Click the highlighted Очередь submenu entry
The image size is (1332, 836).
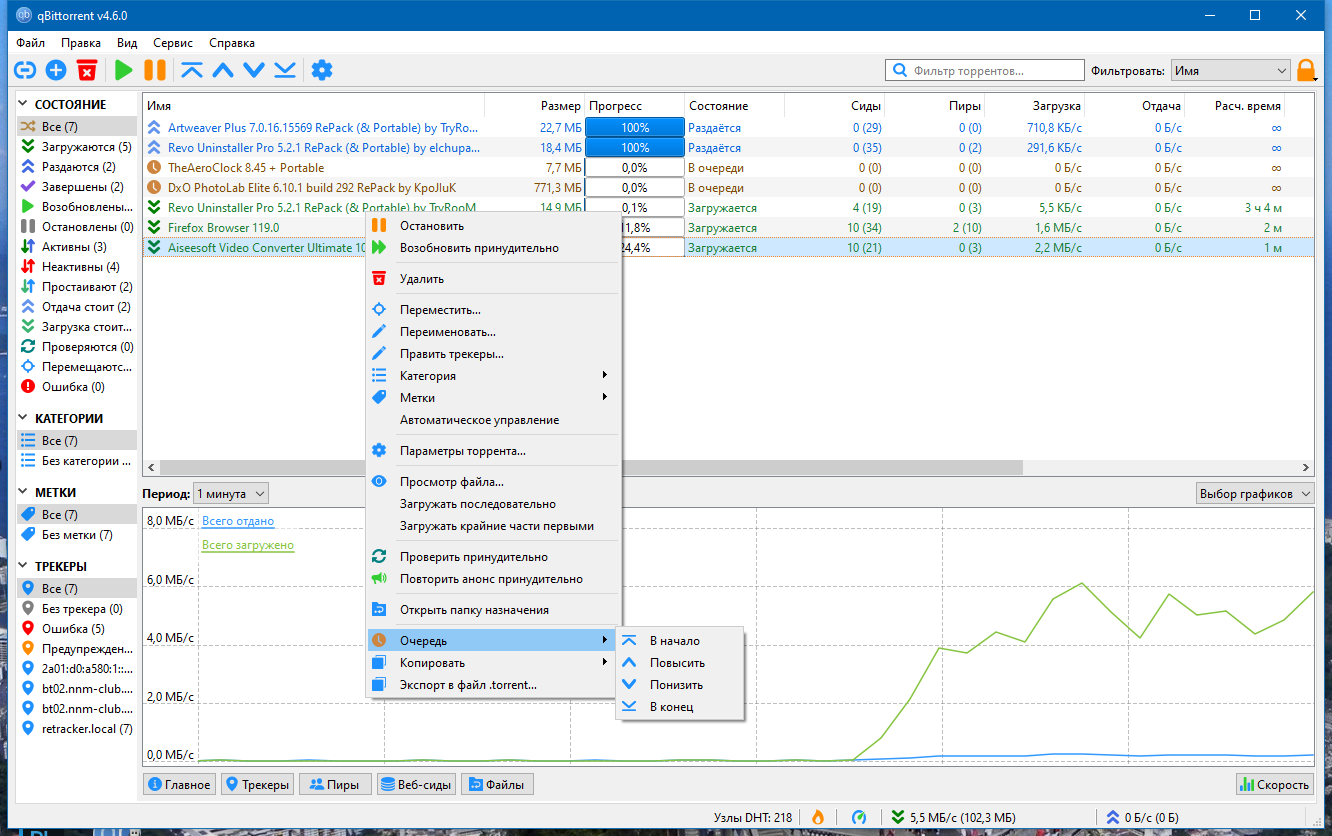[494, 640]
